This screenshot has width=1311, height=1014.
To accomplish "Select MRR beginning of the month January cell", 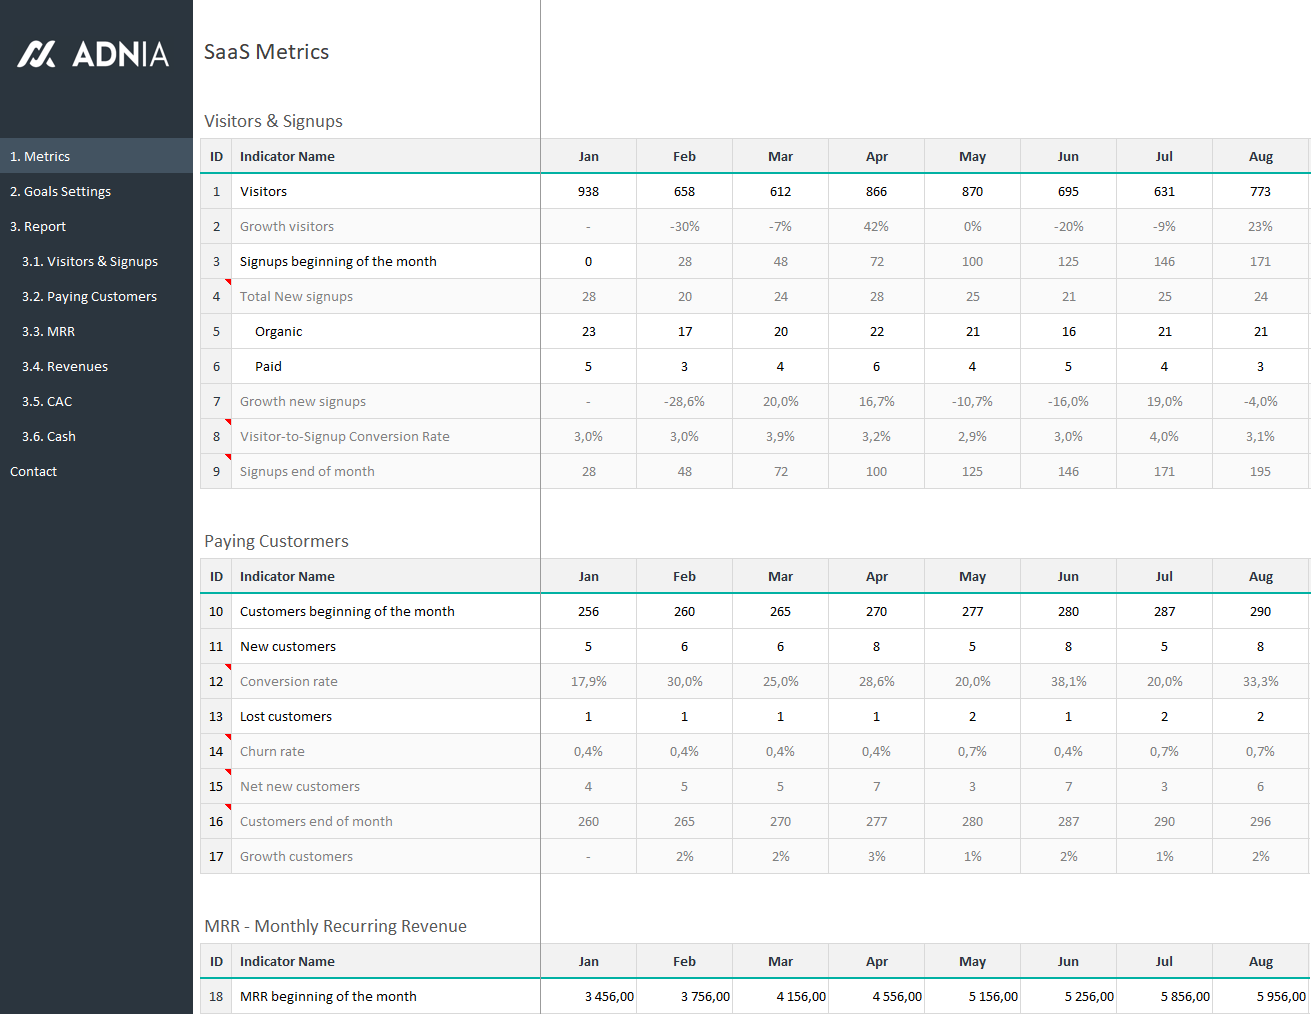I will point(588,996).
